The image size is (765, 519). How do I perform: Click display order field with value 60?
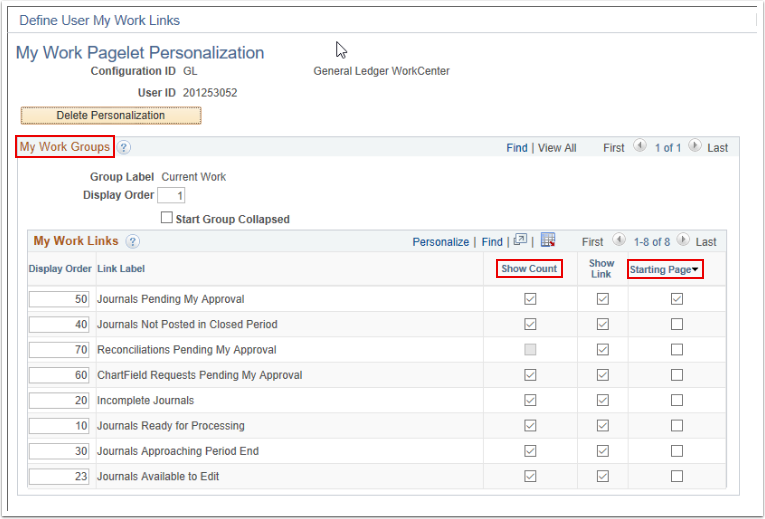[59, 375]
